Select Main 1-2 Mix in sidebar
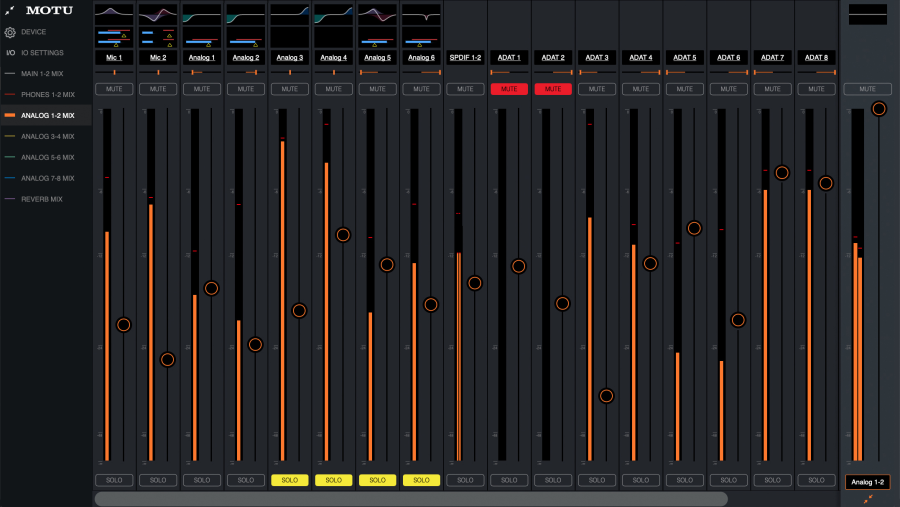The width and height of the screenshot is (900, 507). 42,73
